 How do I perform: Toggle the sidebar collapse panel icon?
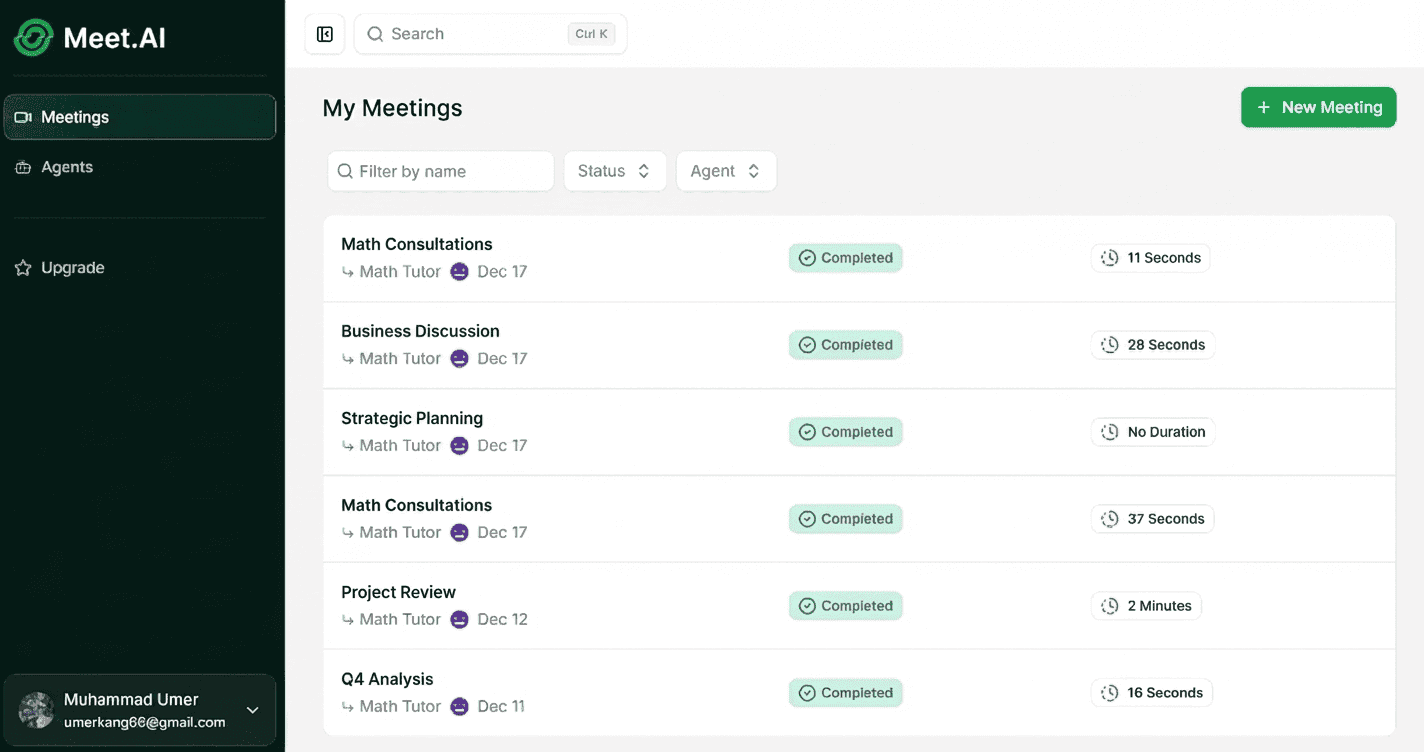pos(324,33)
